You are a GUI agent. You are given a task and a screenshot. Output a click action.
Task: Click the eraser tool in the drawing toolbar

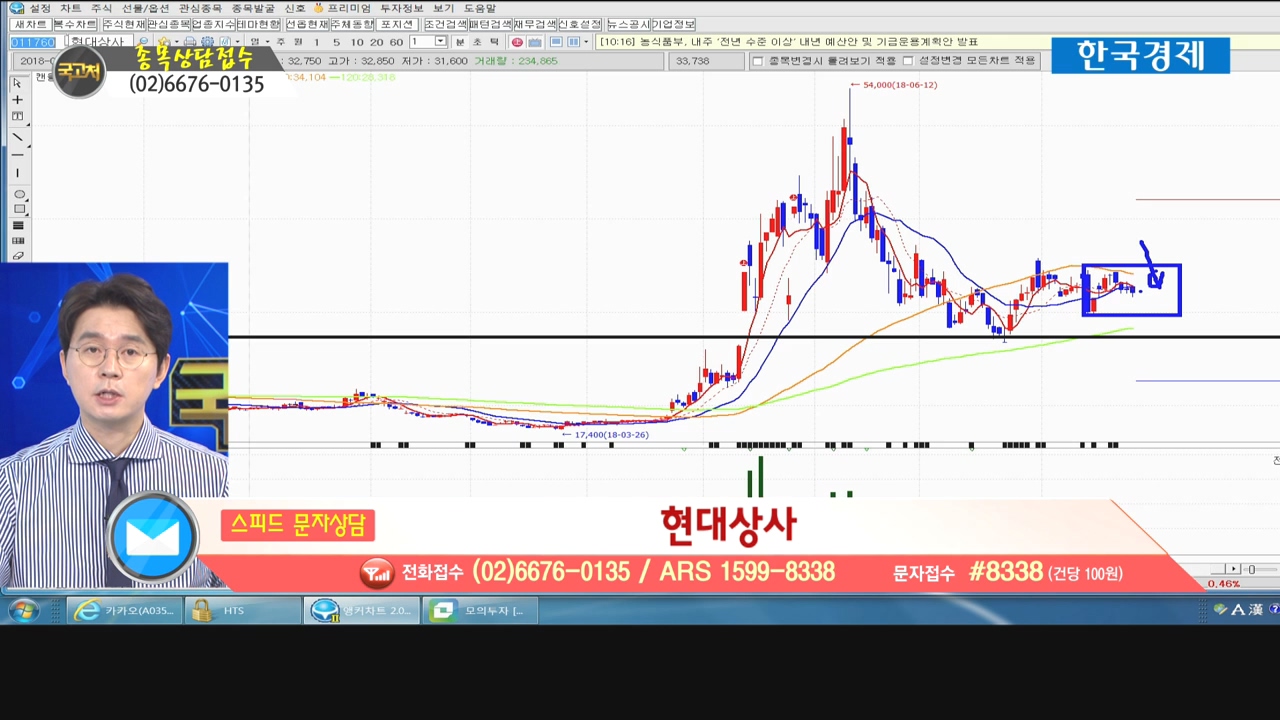click(18, 256)
